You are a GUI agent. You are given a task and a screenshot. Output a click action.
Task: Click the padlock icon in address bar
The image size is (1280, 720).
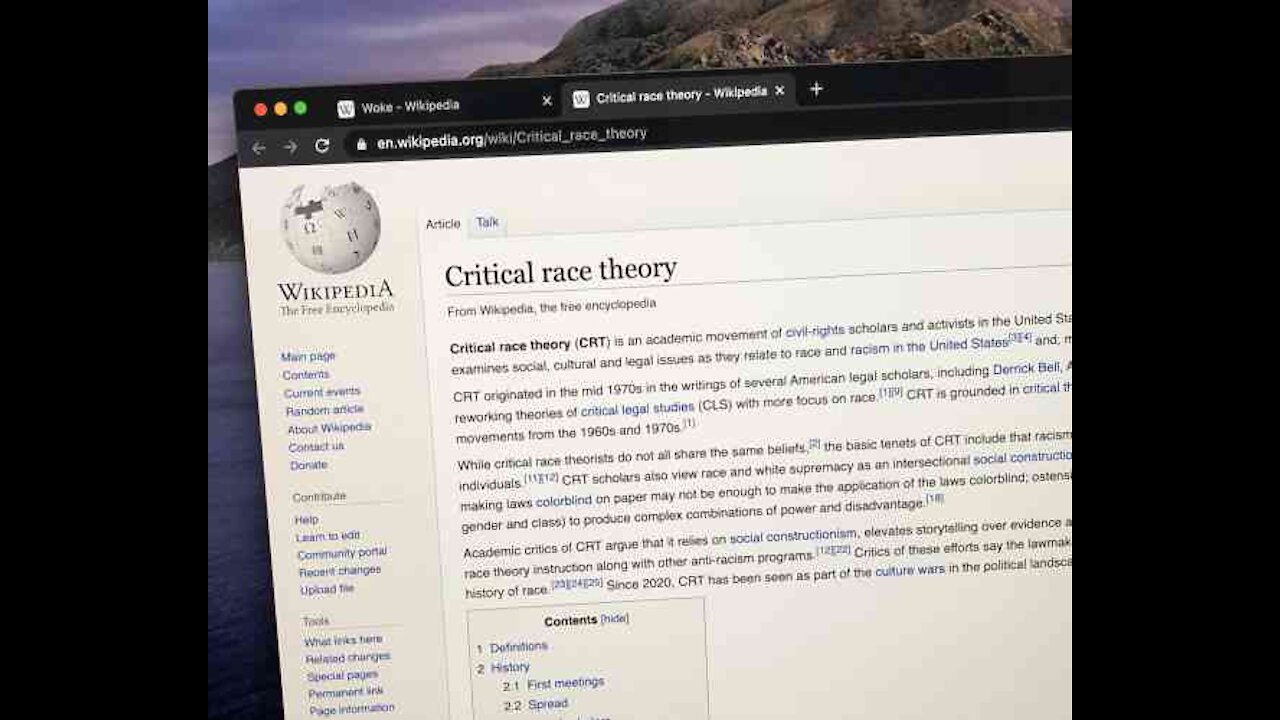point(362,144)
